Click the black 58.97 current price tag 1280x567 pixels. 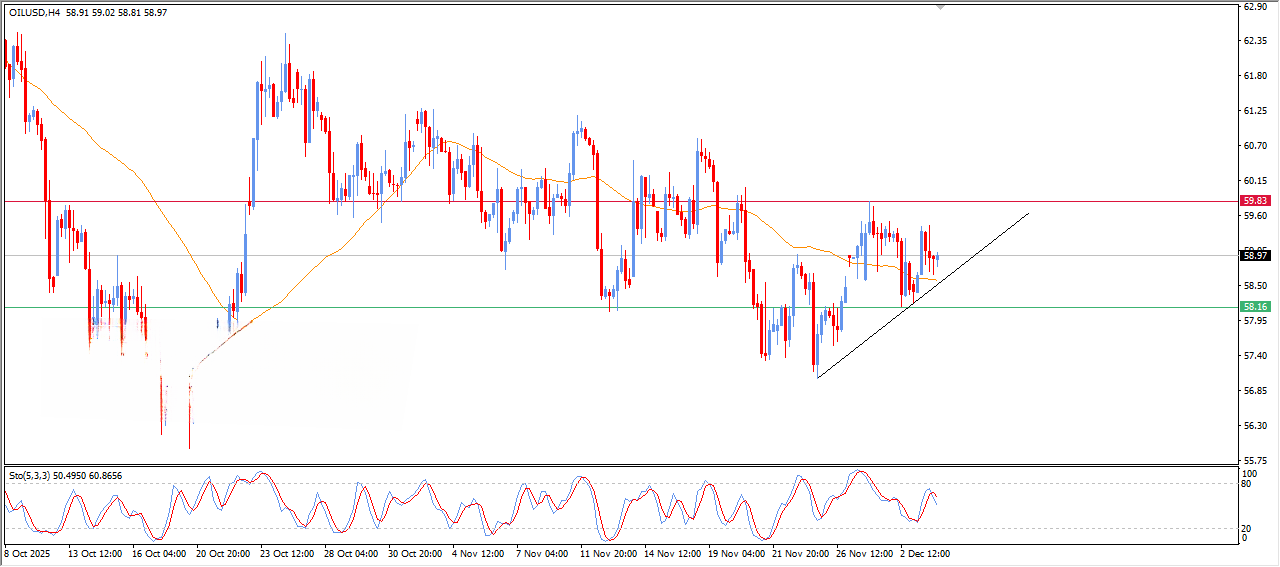[x=1254, y=255]
